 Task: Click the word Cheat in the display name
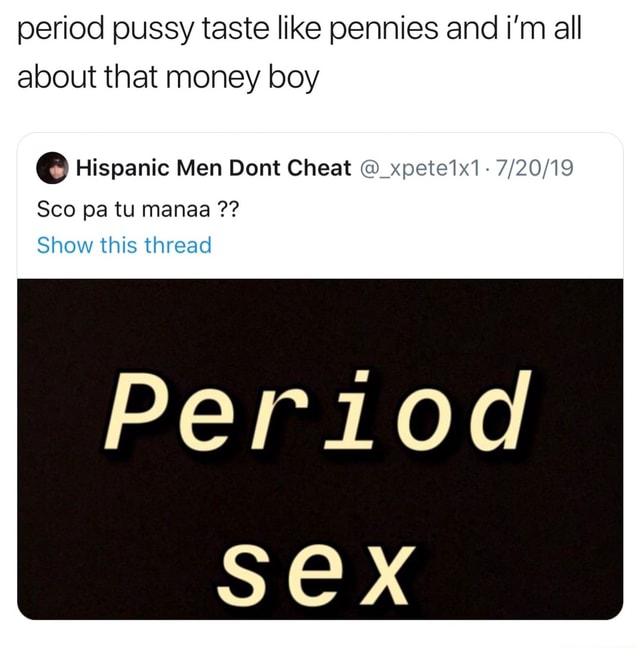pos(319,168)
